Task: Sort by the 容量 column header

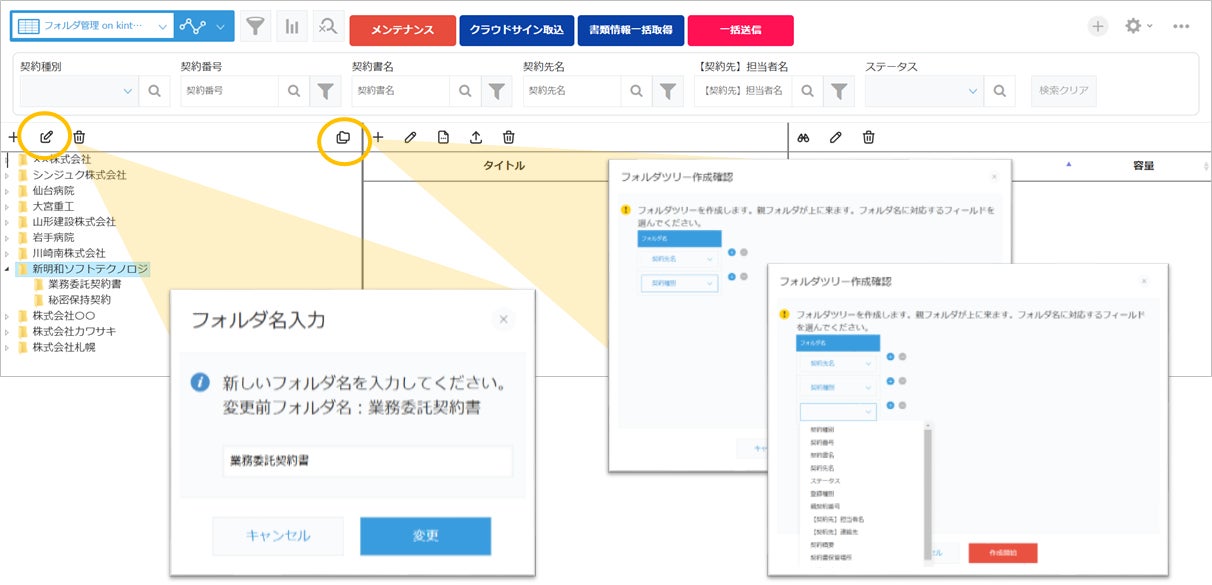Action: click(1143, 166)
